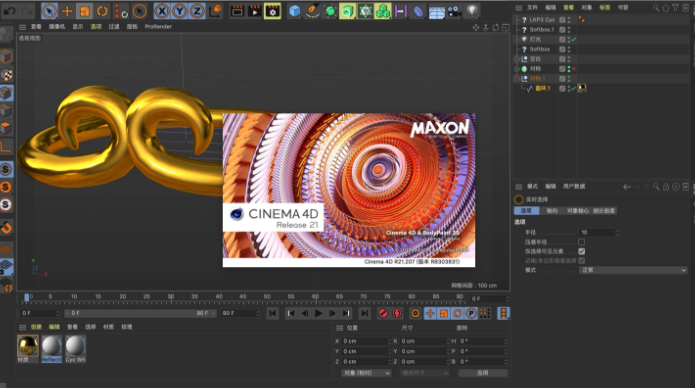Image resolution: width=695 pixels, height=388 pixels.
Task: Select the Live Selection tool in the toolbar
Action: (49, 11)
